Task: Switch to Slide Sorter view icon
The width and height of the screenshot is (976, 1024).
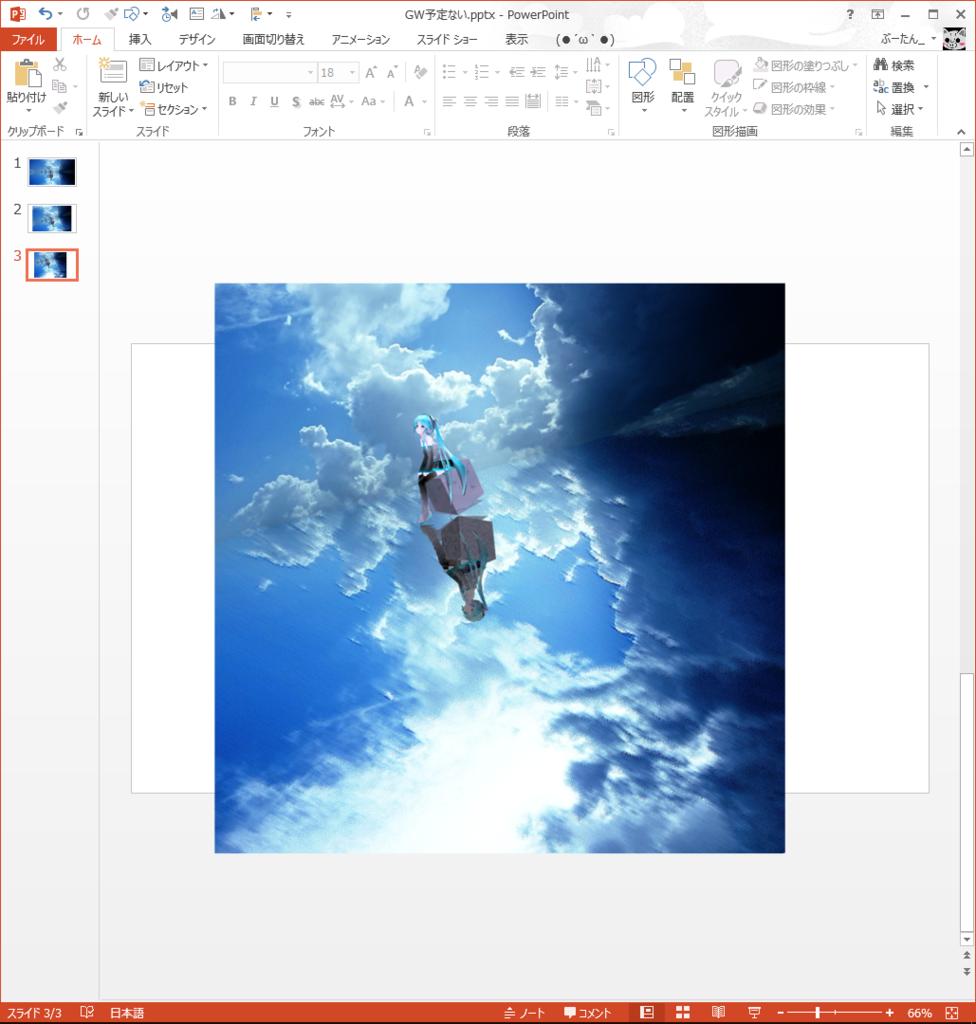Action: pos(683,1012)
